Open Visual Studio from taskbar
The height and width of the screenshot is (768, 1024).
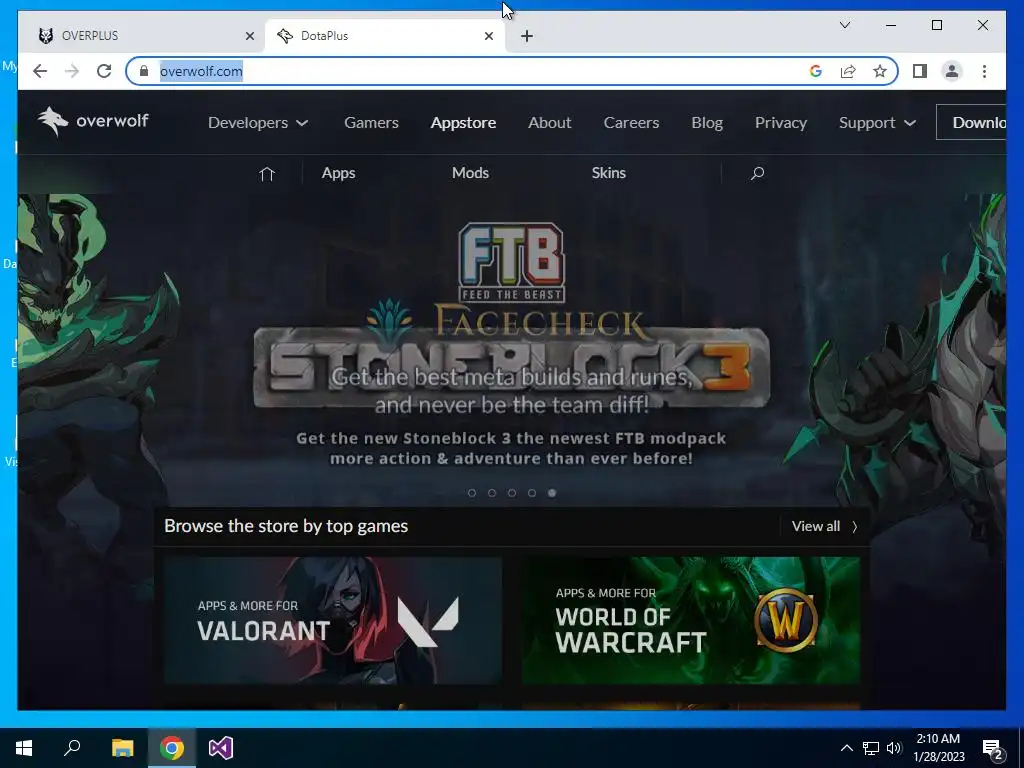221,748
